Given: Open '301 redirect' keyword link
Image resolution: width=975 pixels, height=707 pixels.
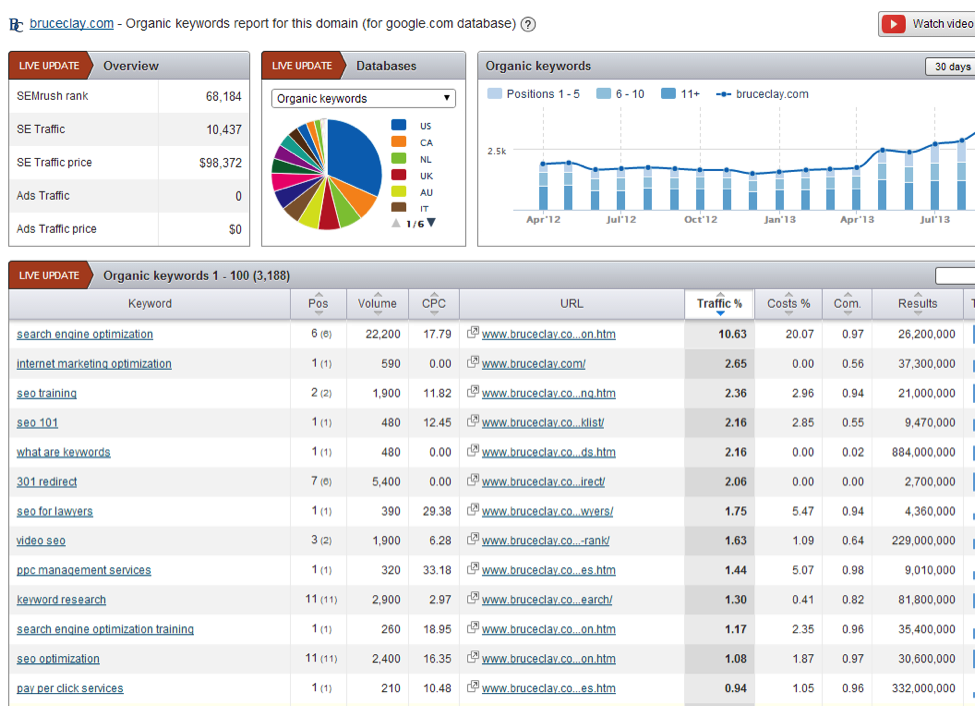Looking at the screenshot, I should tap(47, 482).
